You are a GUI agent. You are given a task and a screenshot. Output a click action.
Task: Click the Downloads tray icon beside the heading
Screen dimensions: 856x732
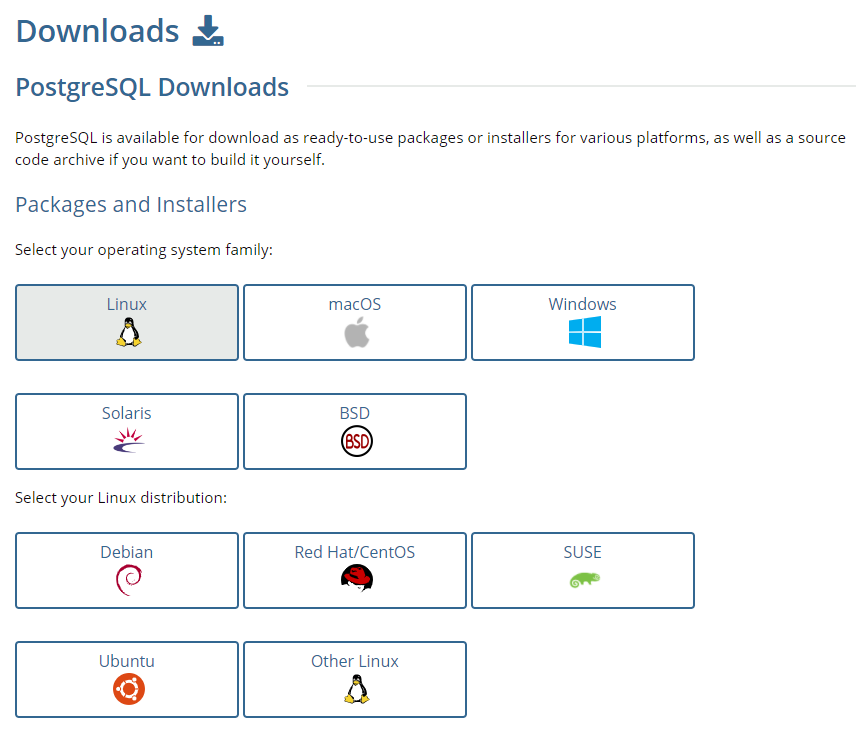click(x=208, y=31)
